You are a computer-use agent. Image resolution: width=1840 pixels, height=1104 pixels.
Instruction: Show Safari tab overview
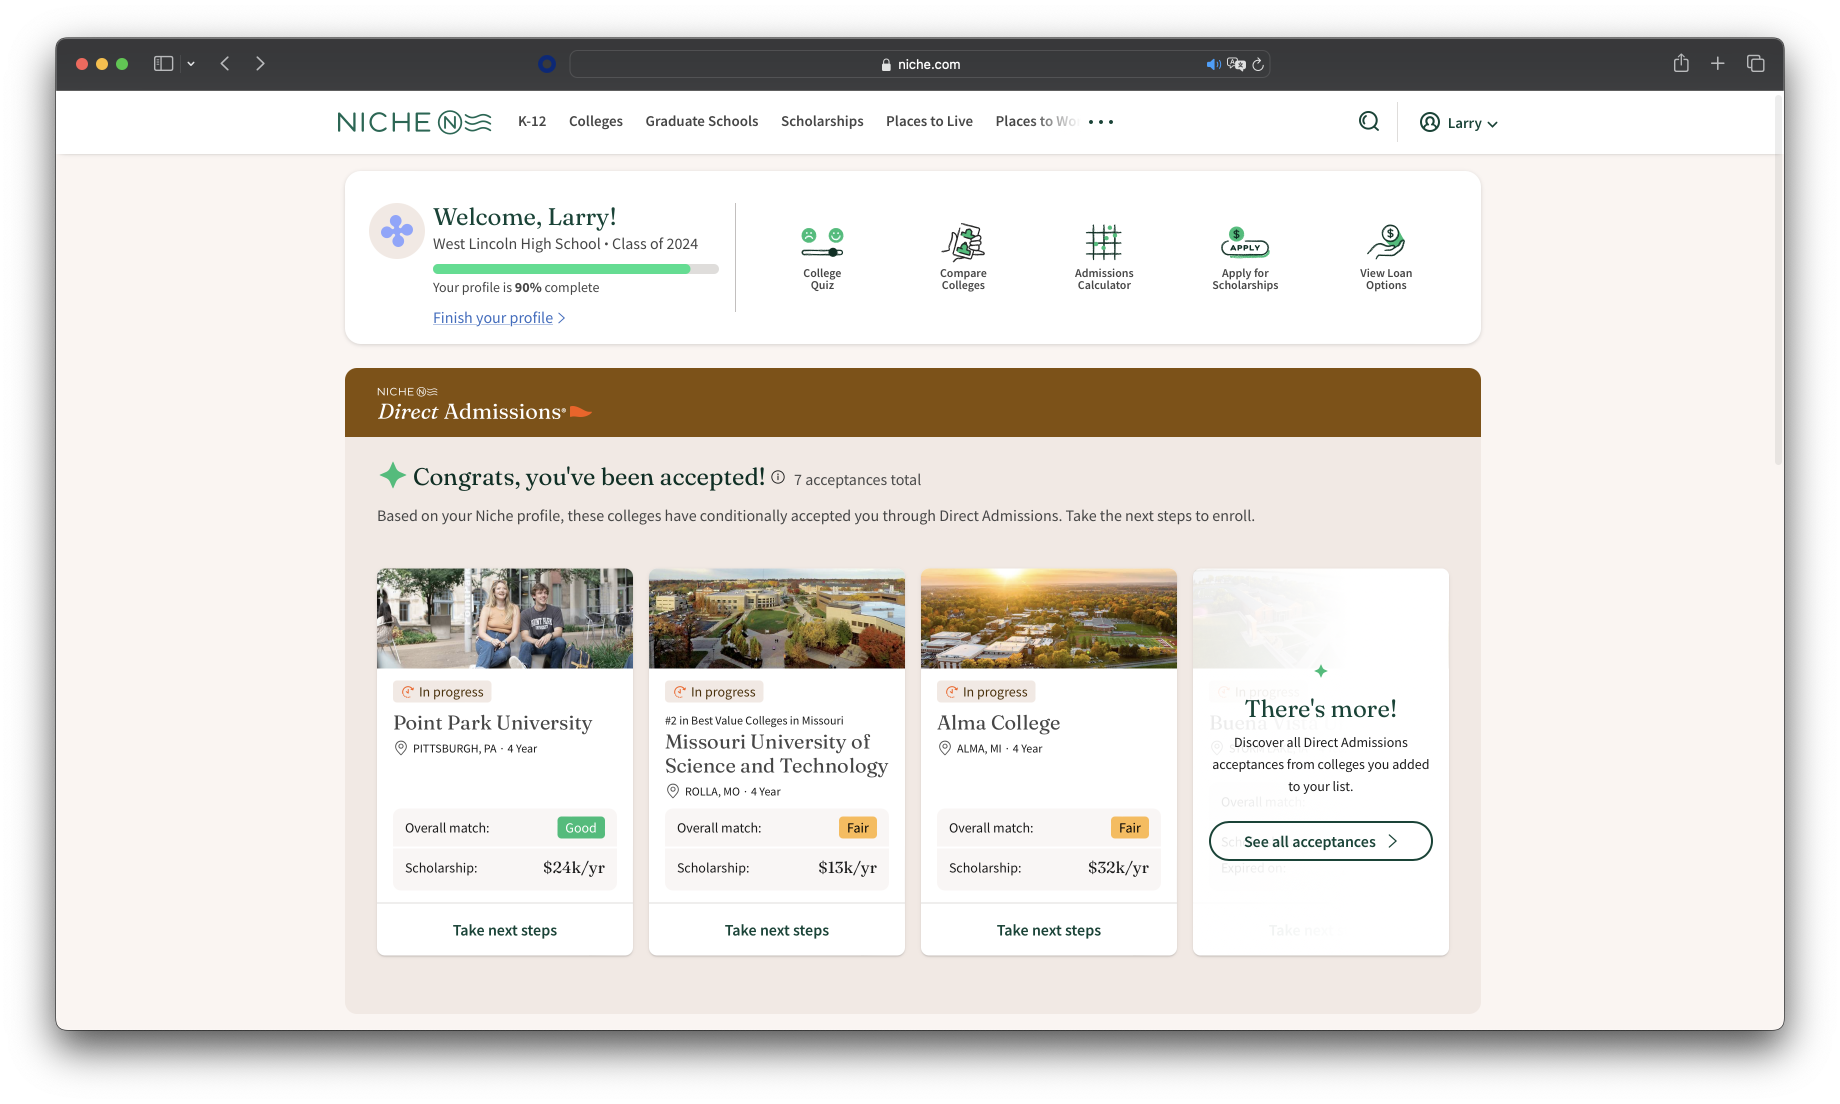[1755, 64]
